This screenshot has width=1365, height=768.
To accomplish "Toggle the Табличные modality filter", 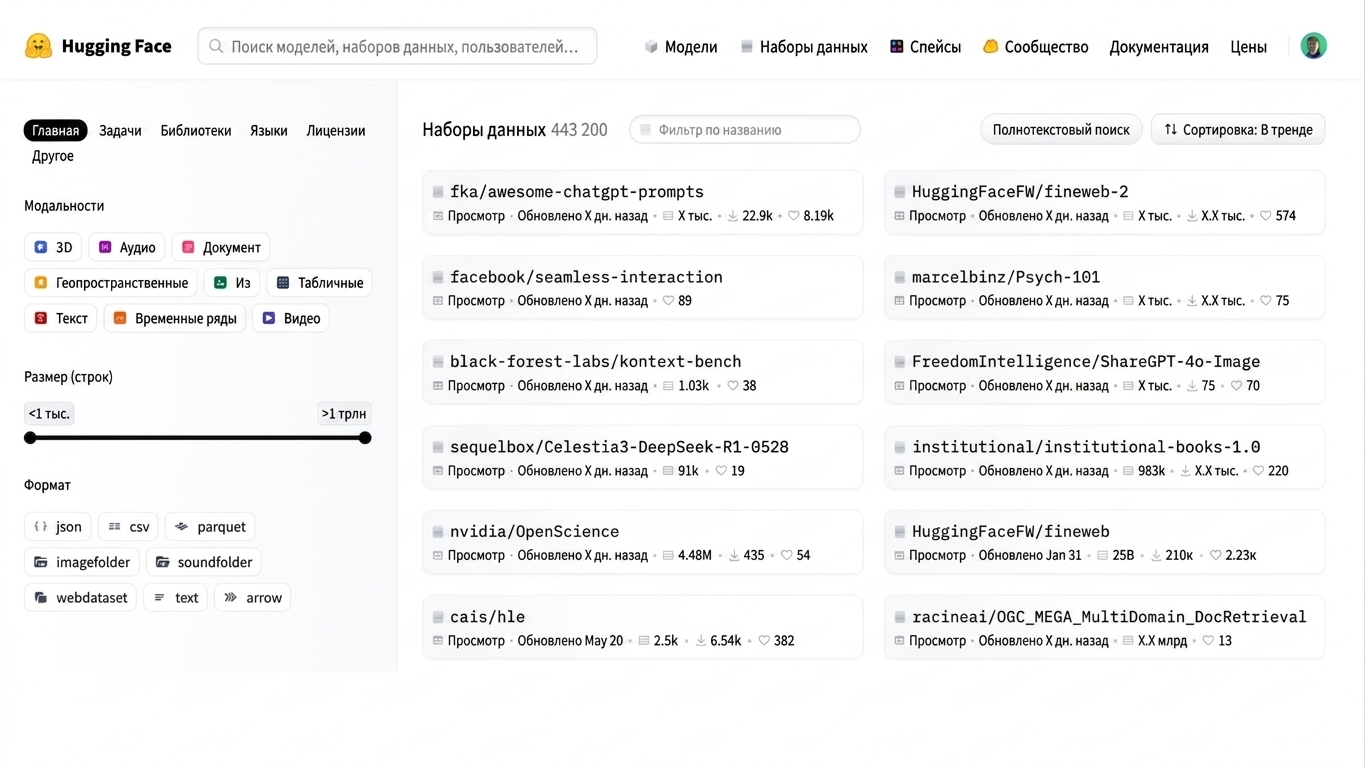I will tap(320, 283).
